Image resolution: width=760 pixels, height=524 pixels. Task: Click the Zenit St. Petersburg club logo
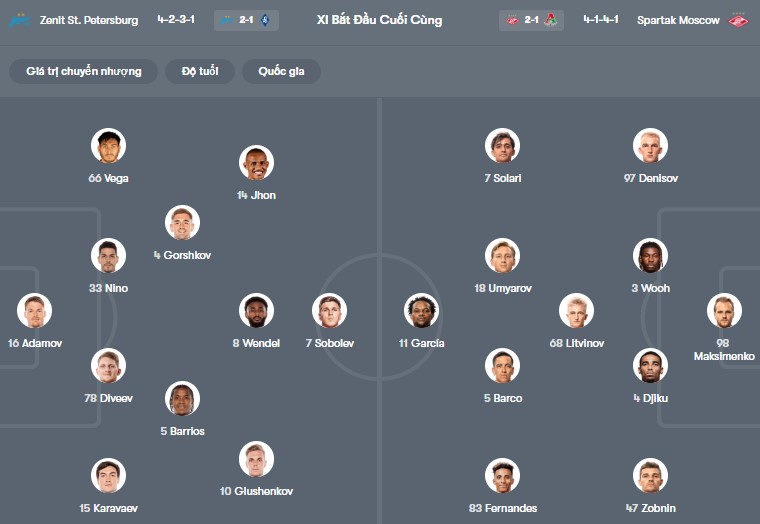click(19, 20)
